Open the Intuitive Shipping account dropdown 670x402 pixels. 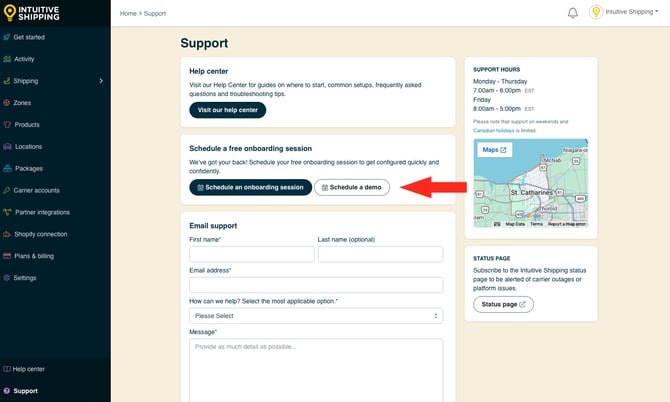click(632, 12)
